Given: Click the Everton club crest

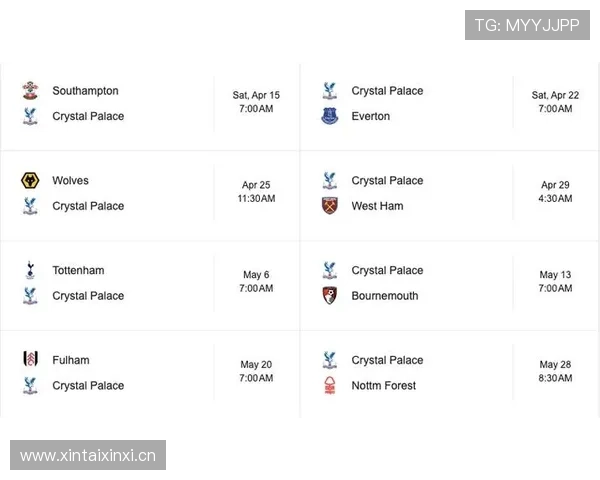Looking at the screenshot, I should tap(330, 117).
